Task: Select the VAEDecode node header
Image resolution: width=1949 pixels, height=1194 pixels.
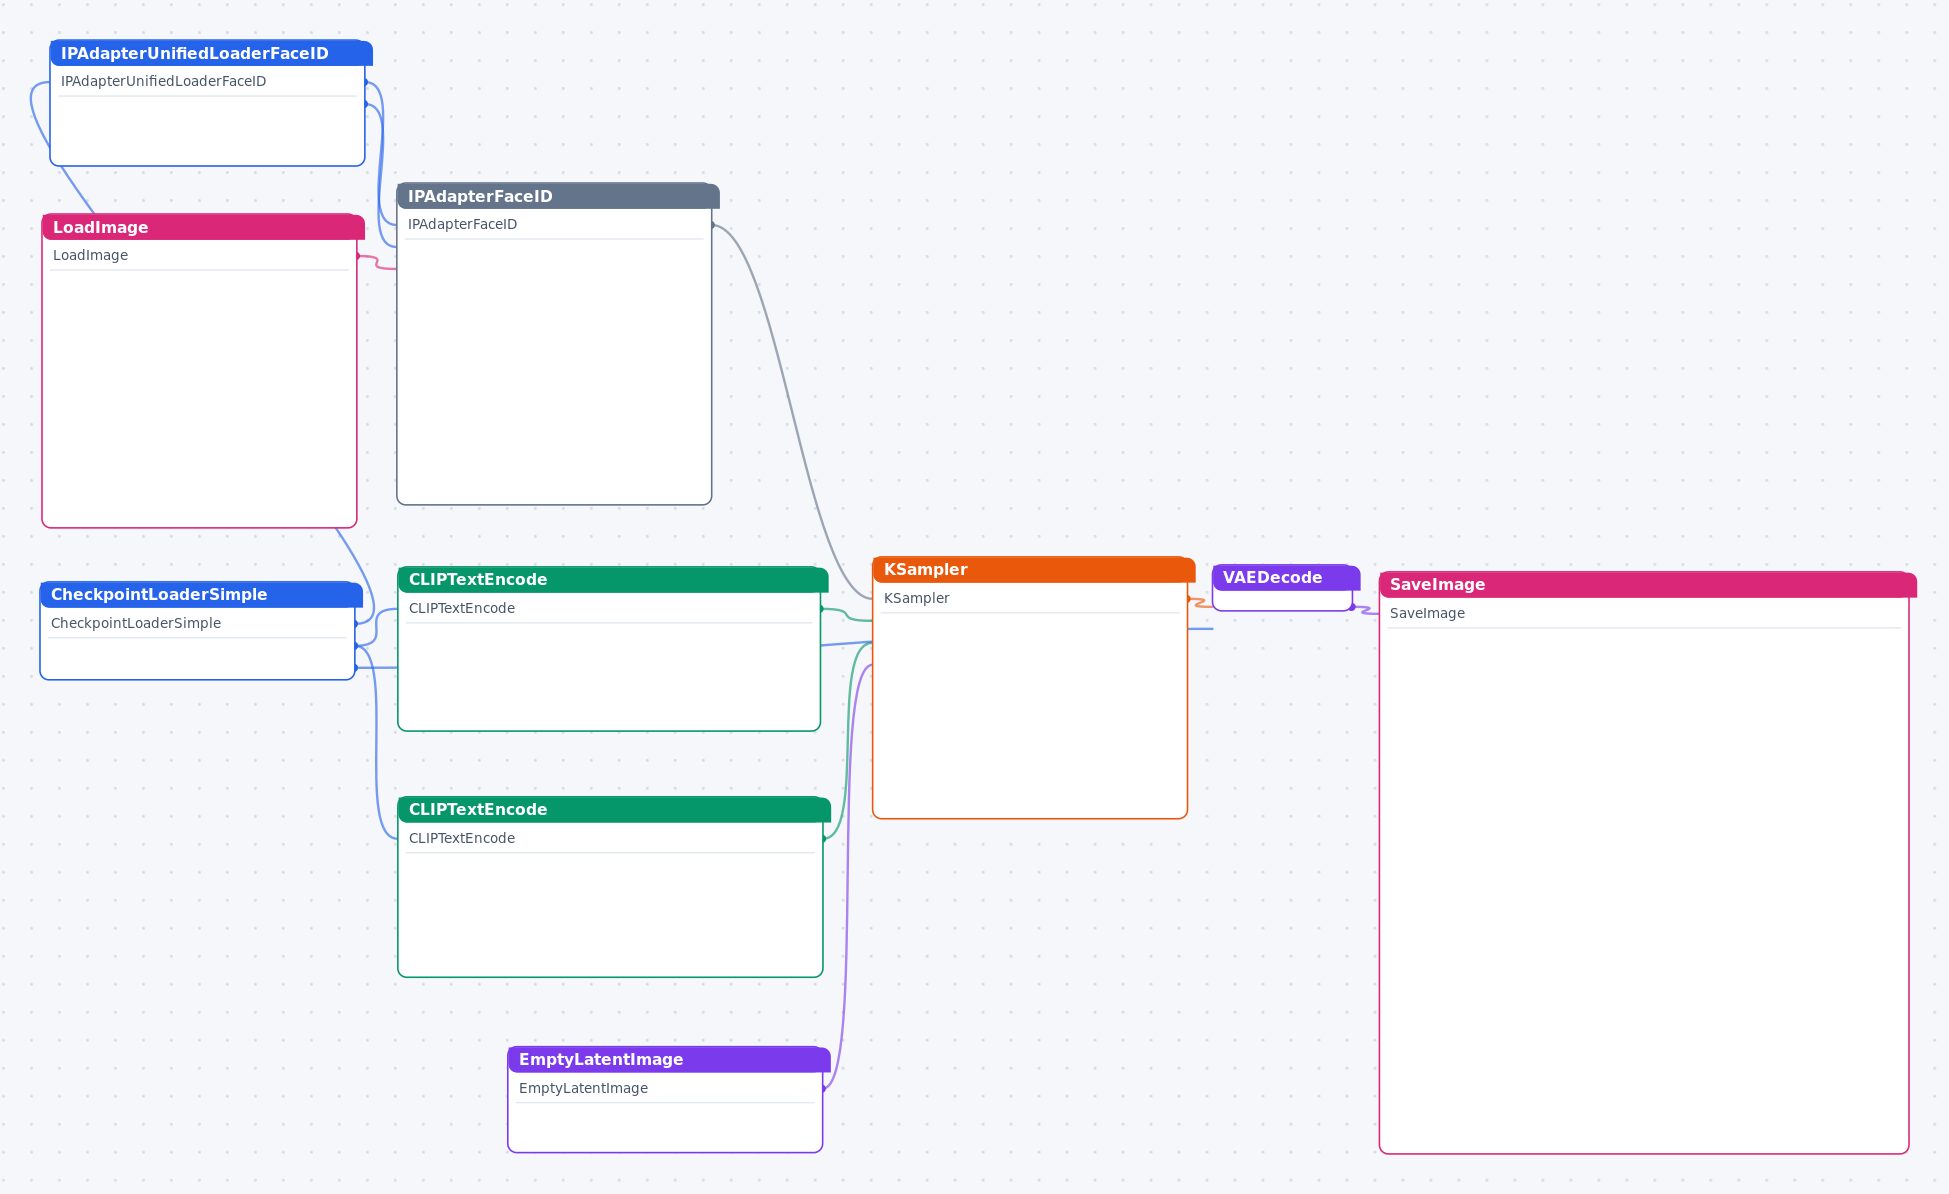Action: [1286, 577]
